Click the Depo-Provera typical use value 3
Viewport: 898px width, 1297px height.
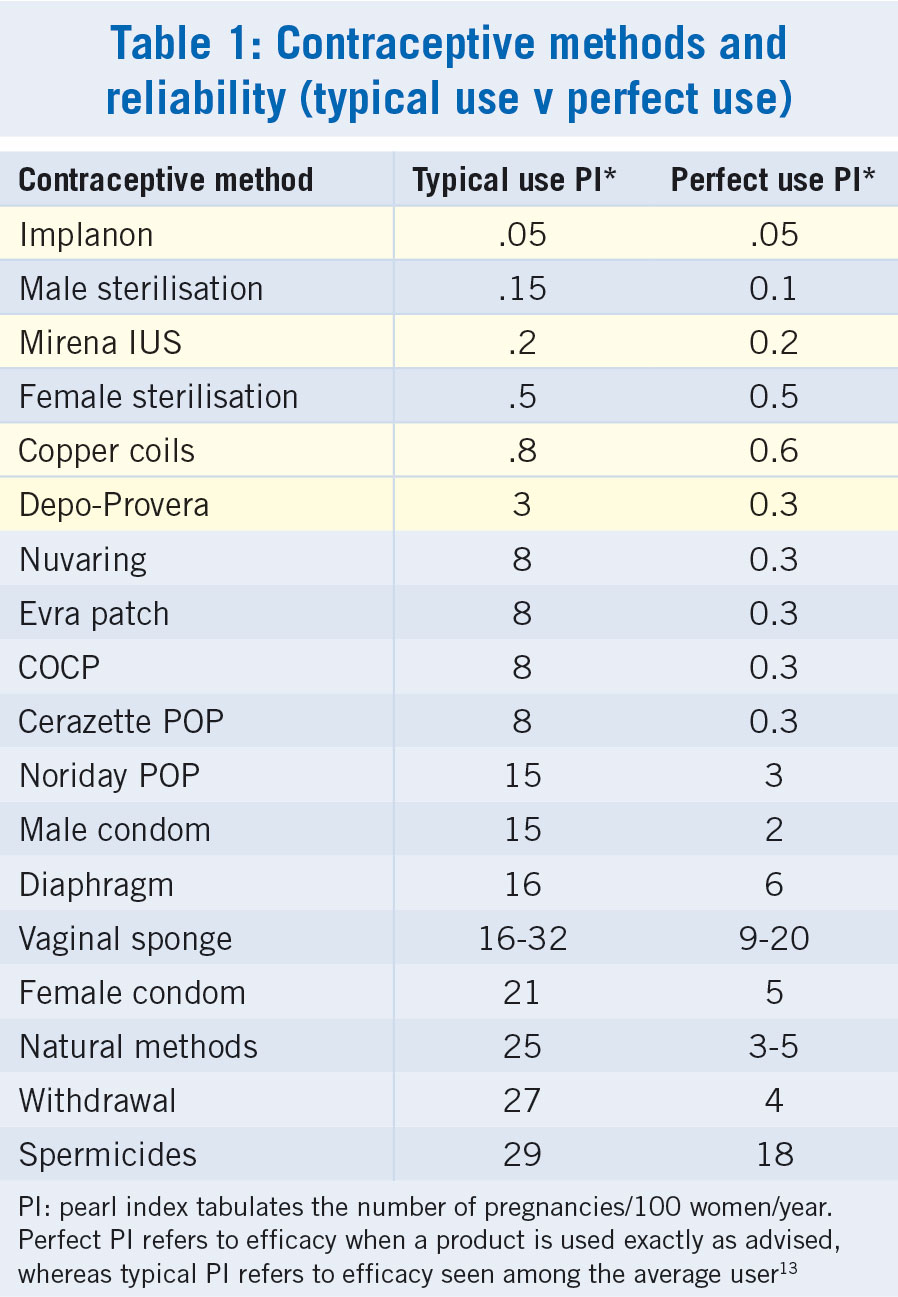pos(520,505)
